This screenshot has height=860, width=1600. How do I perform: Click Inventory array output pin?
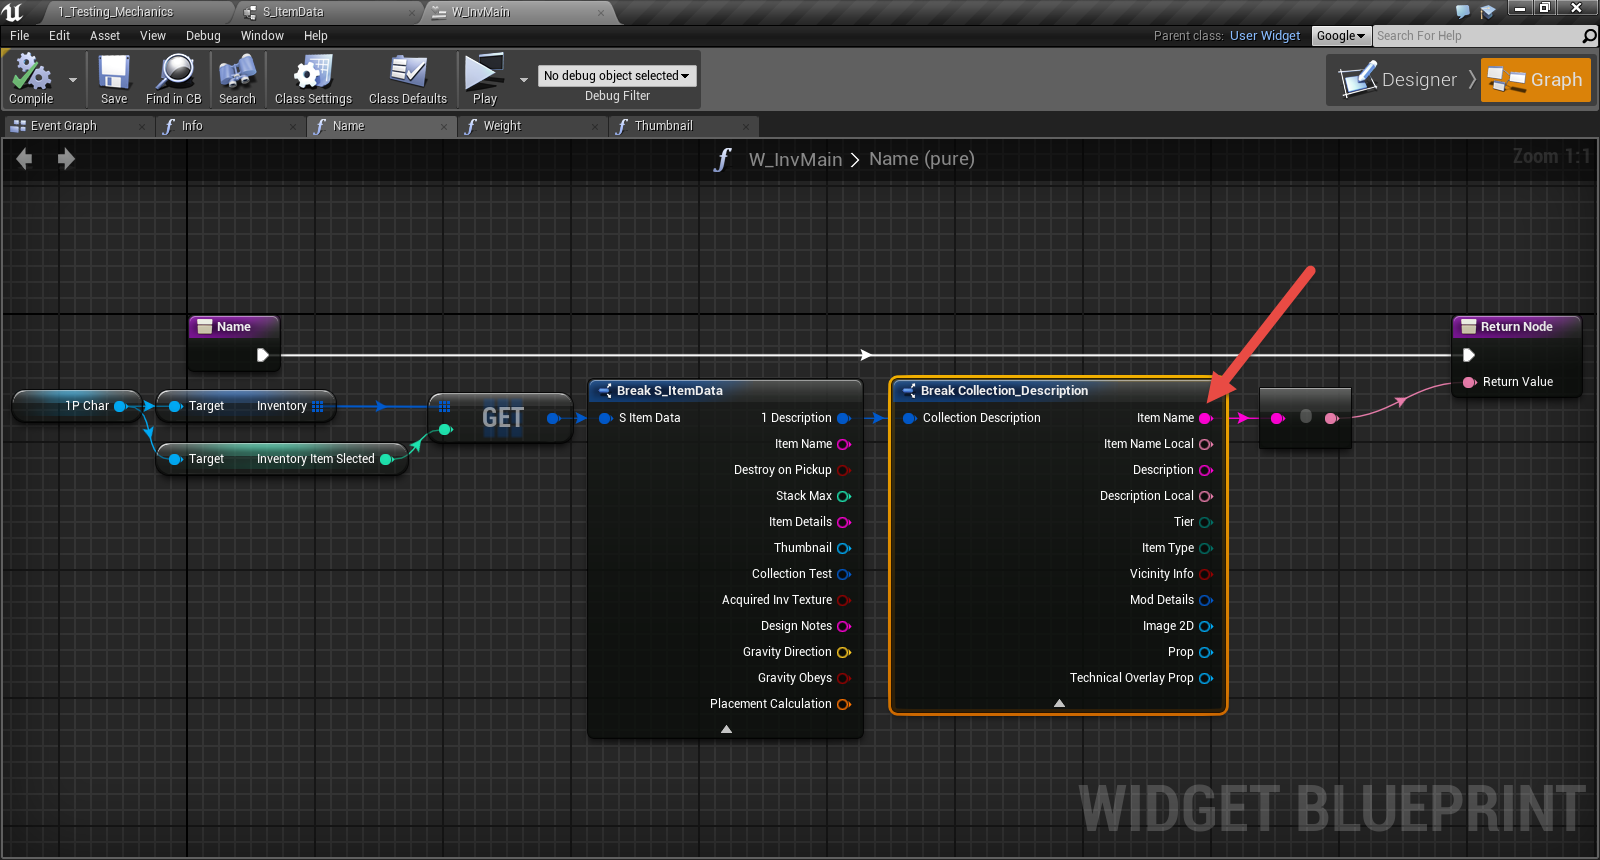[x=318, y=406]
